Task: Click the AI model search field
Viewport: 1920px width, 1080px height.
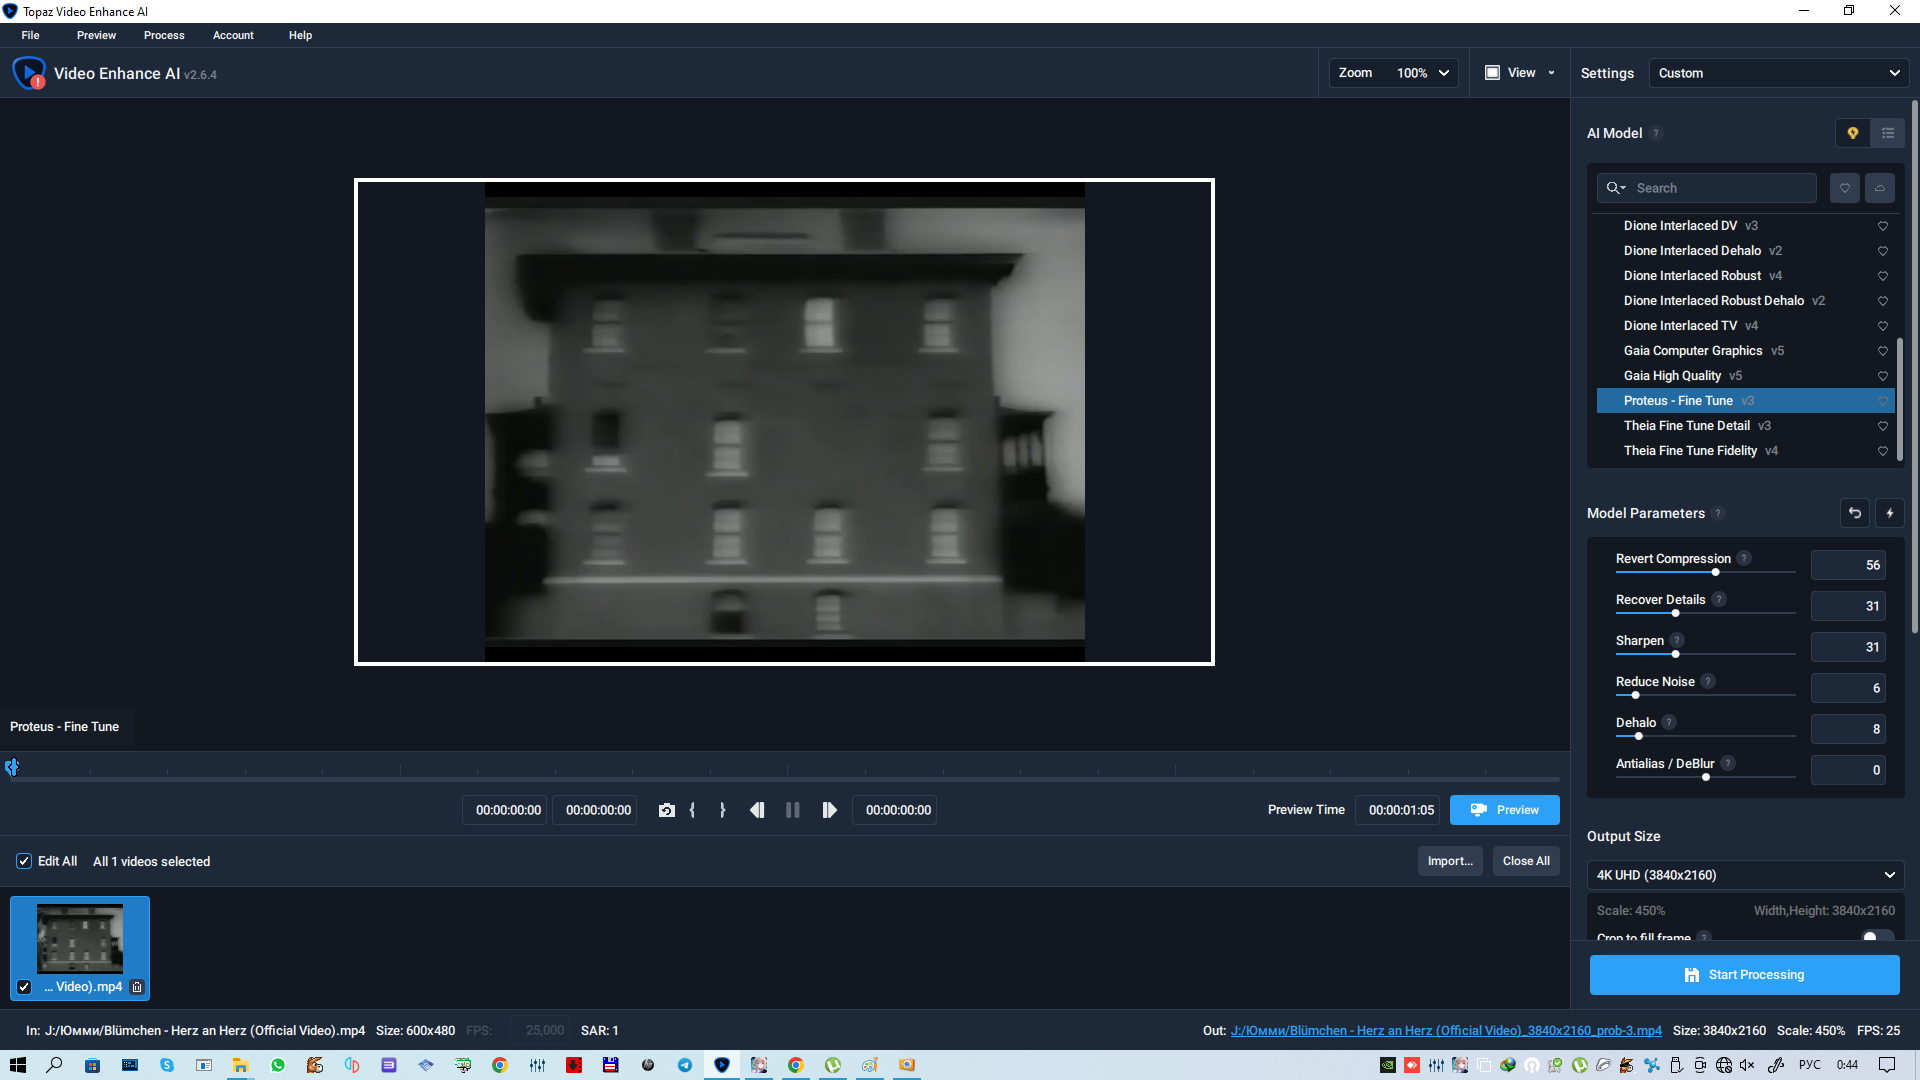Action: click(1706, 188)
